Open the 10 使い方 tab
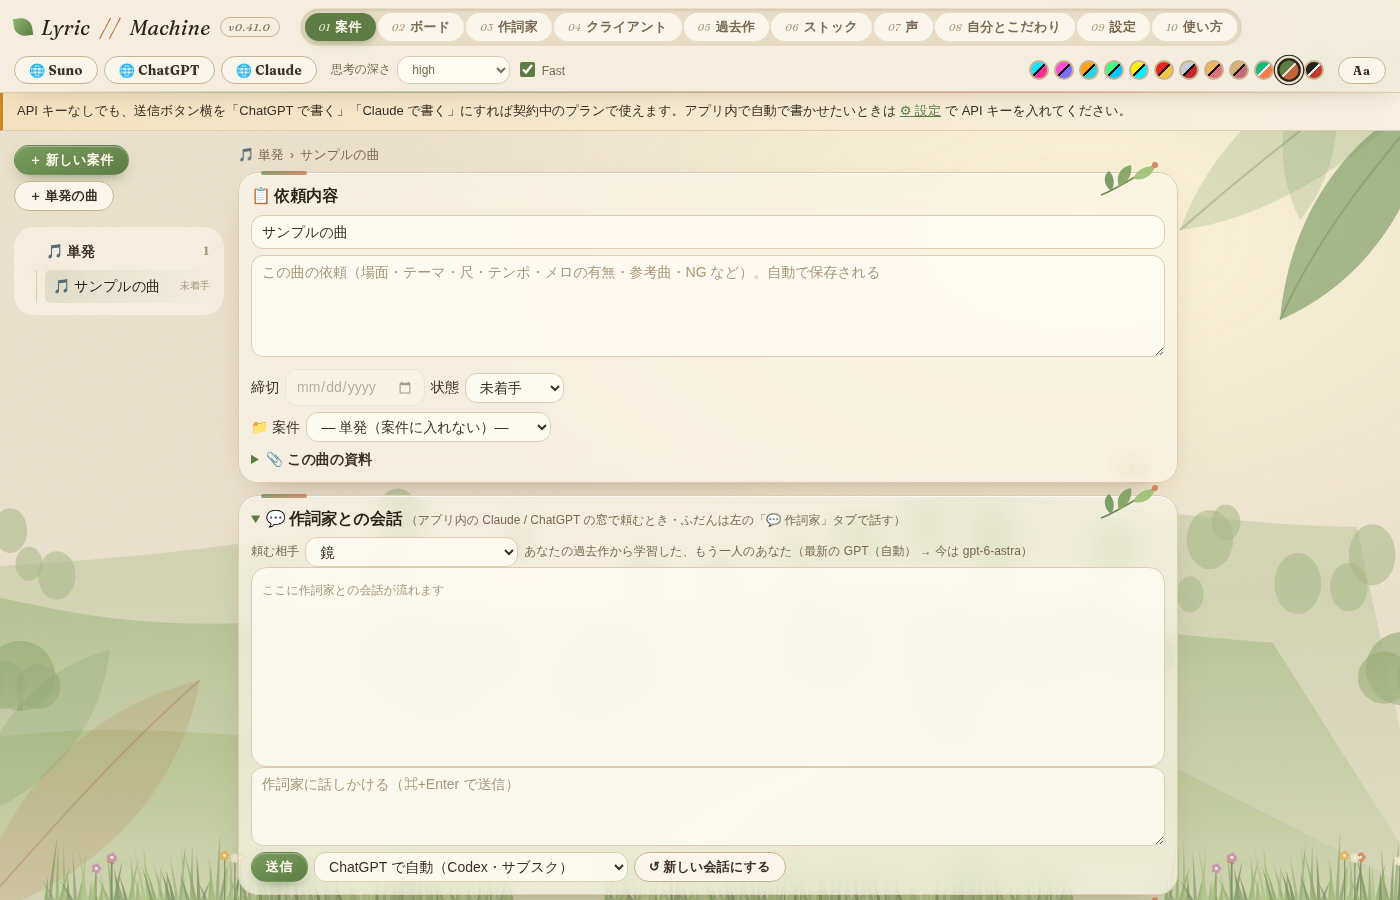The height and width of the screenshot is (900, 1400). 1194,27
